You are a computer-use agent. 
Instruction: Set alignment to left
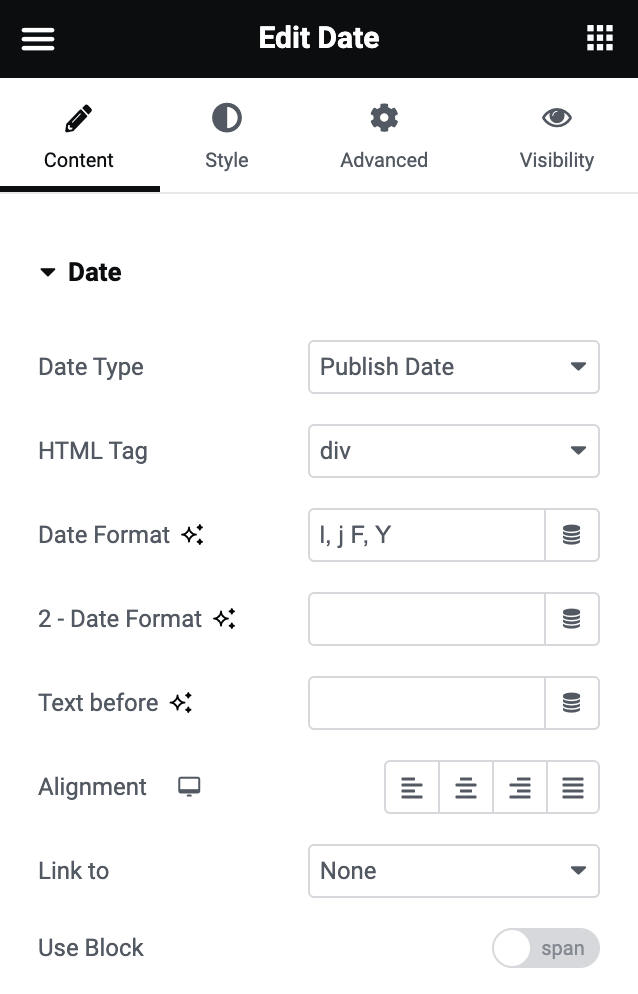coord(412,787)
